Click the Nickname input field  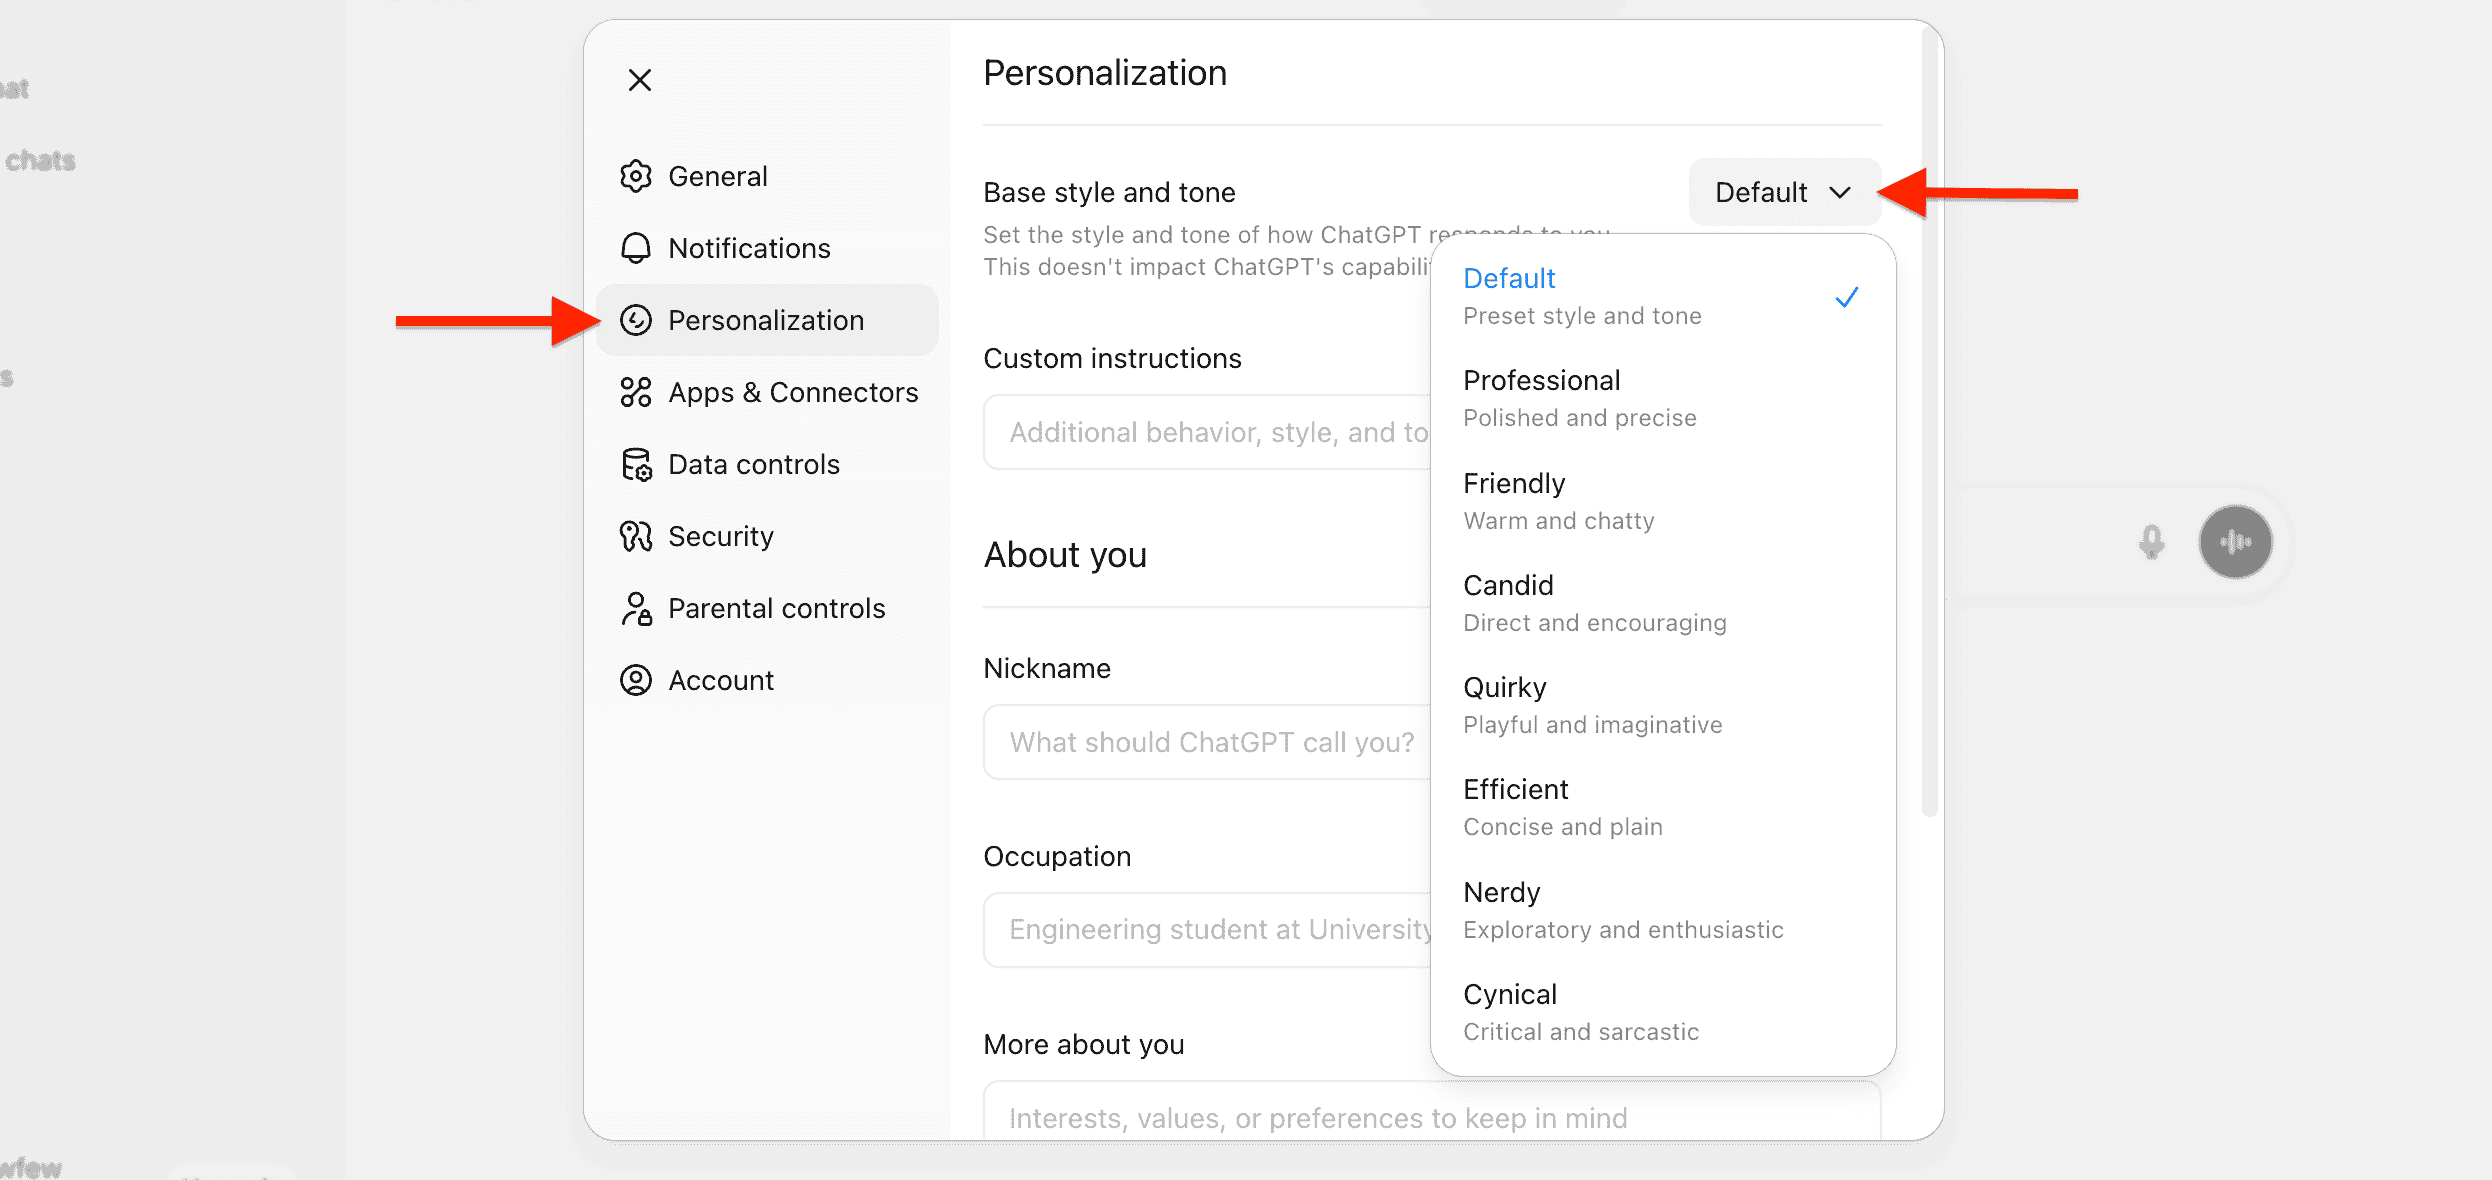1206,742
